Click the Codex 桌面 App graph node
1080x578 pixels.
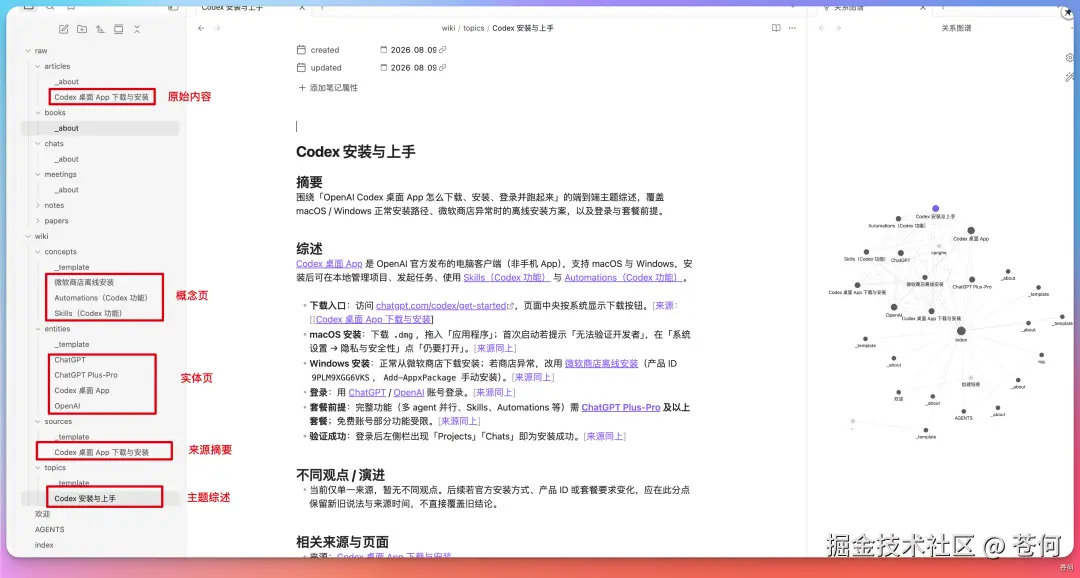[x=970, y=231]
